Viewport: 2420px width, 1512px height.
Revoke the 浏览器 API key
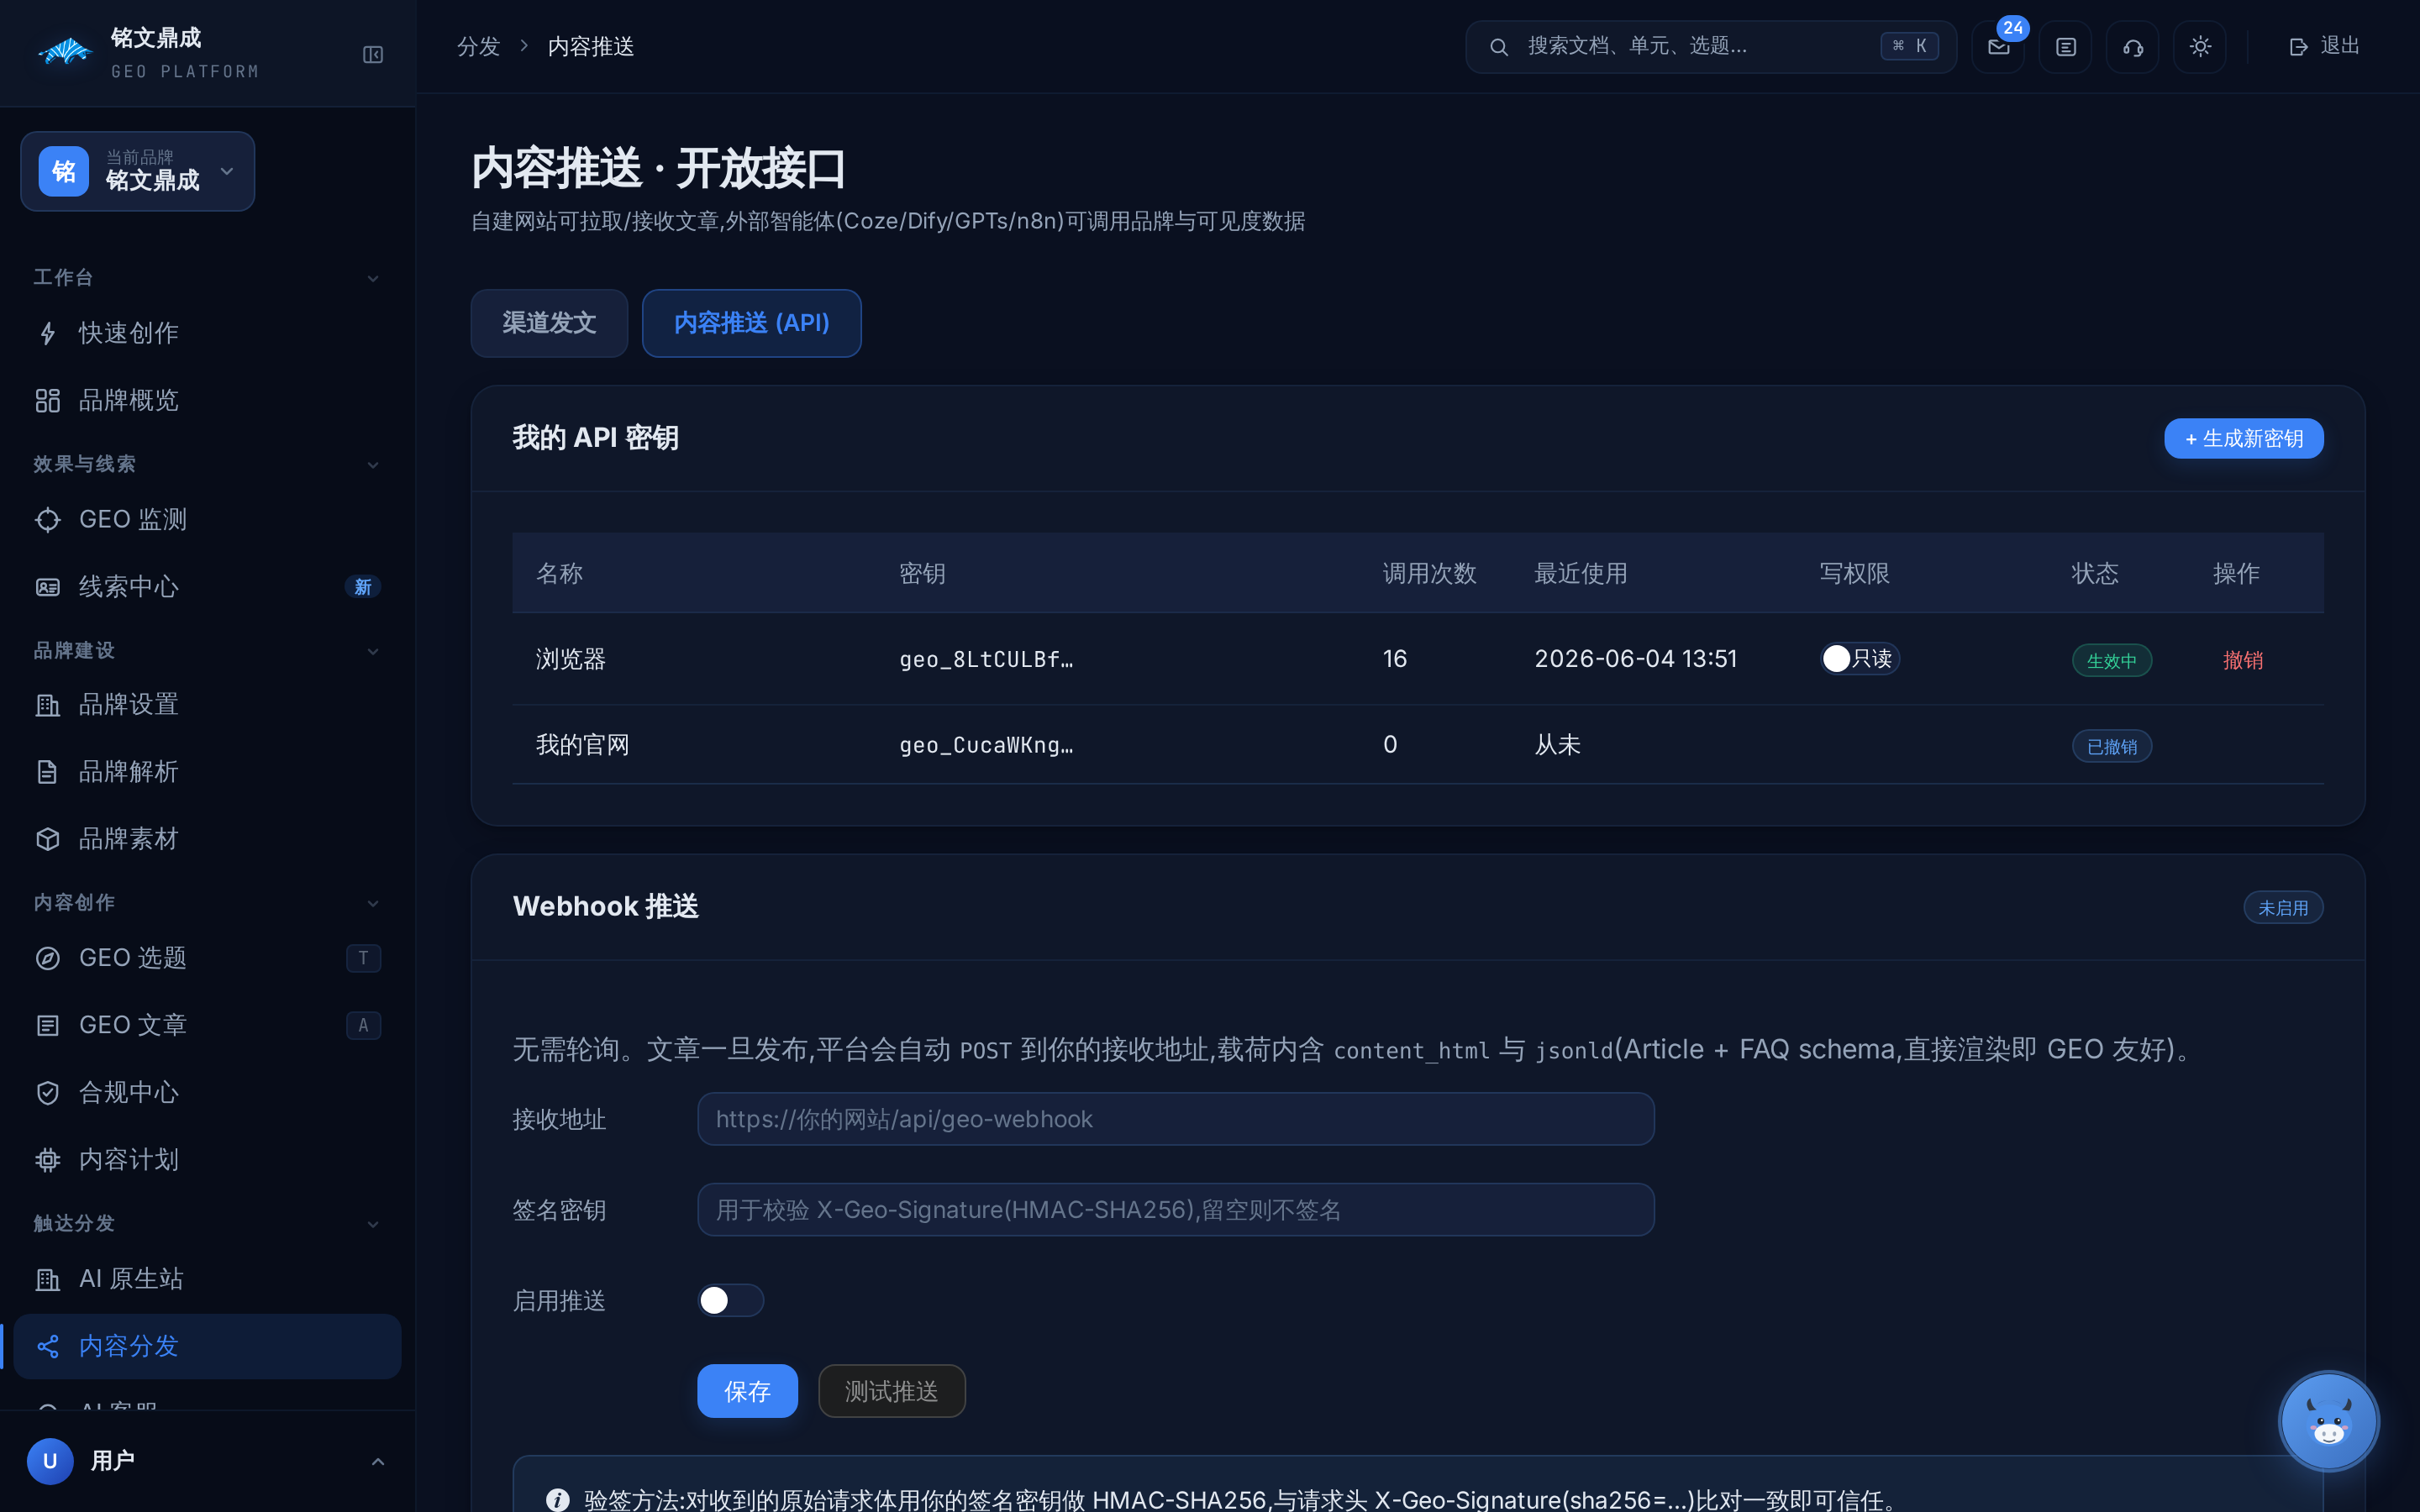[2242, 660]
